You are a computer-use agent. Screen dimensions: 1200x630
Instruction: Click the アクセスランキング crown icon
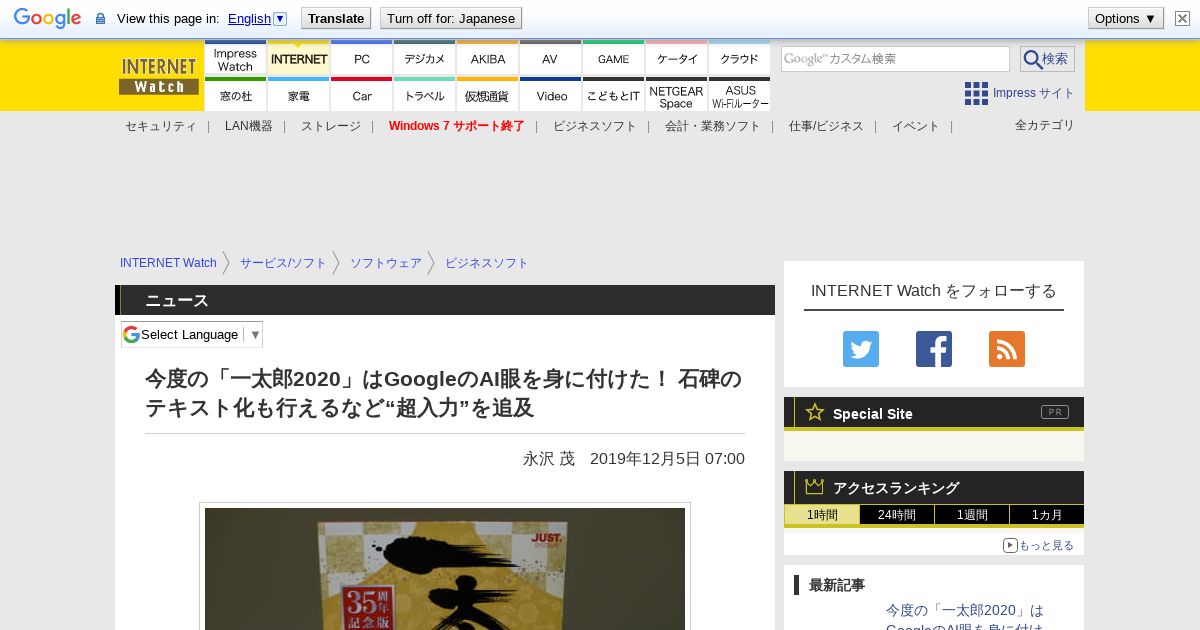pos(815,486)
